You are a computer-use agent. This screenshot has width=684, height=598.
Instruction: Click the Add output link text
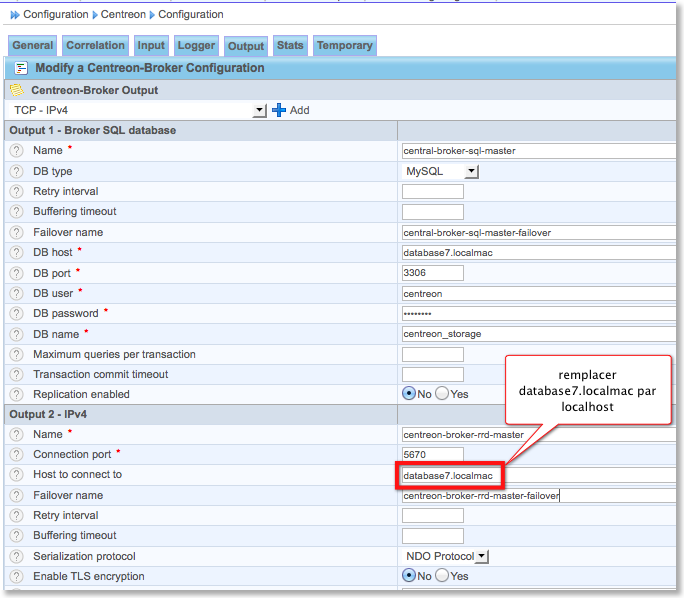pos(300,110)
